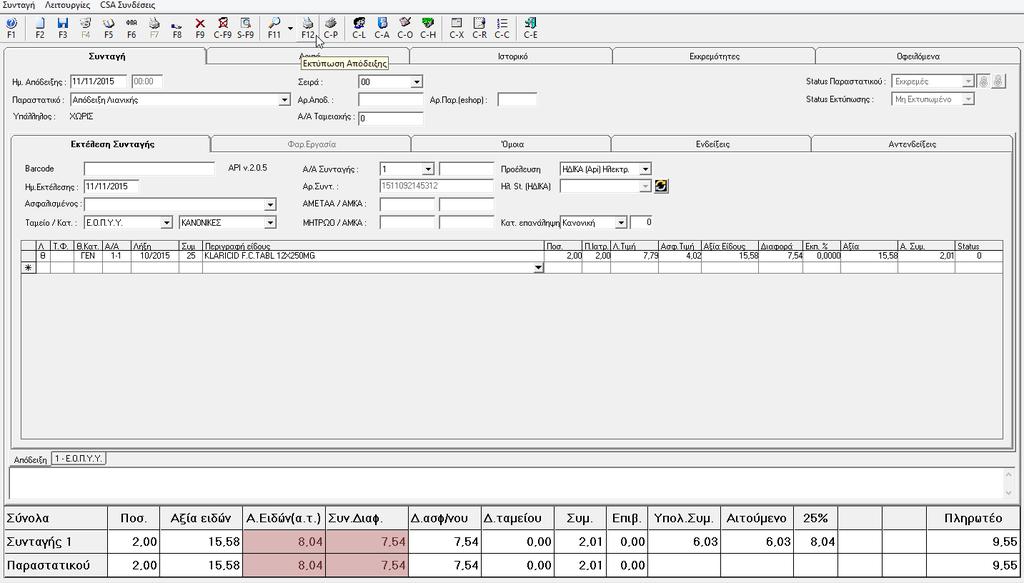The height and width of the screenshot is (583, 1024).
Task: Open the Συνταγή menu
Action: (x=18, y=5)
